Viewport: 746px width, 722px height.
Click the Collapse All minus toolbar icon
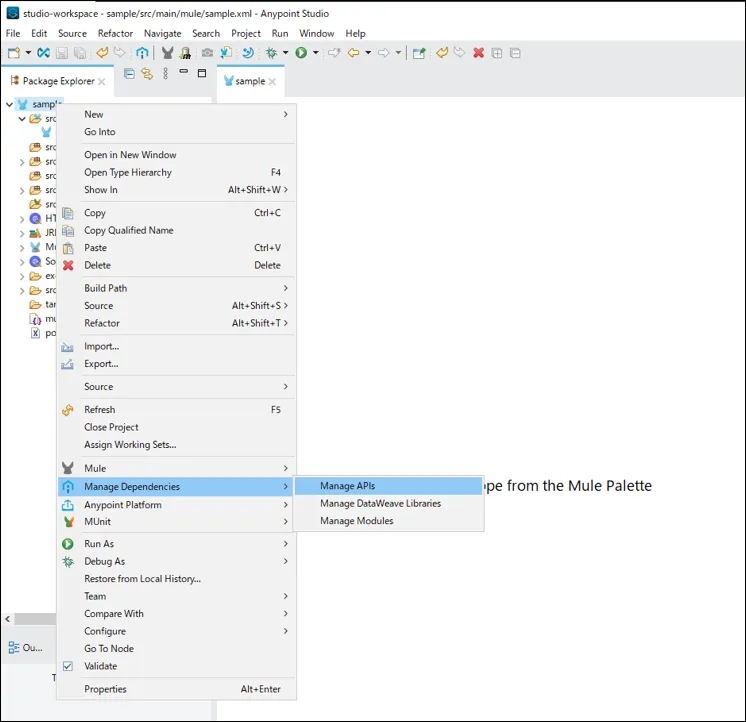click(x=515, y=53)
